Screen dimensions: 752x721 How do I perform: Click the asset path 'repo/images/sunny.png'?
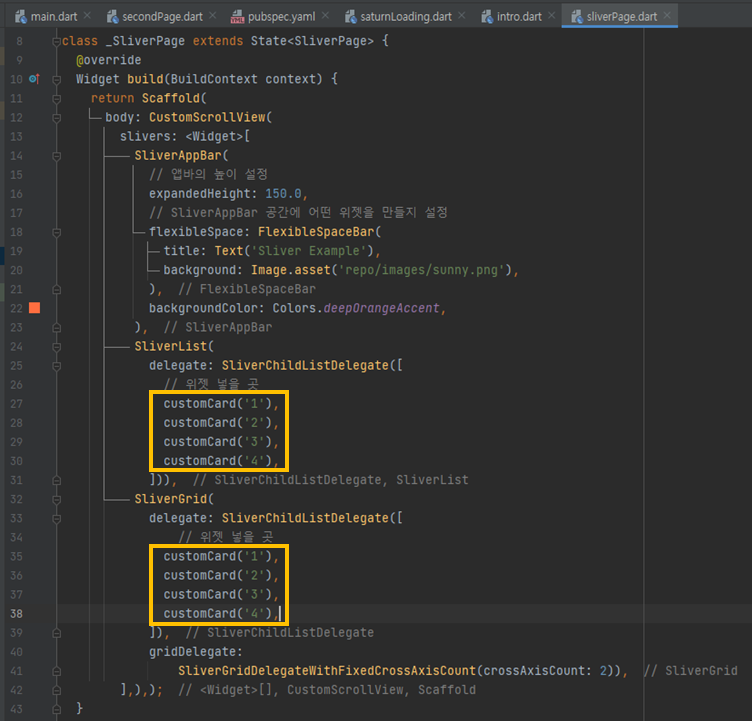tap(421, 270)
